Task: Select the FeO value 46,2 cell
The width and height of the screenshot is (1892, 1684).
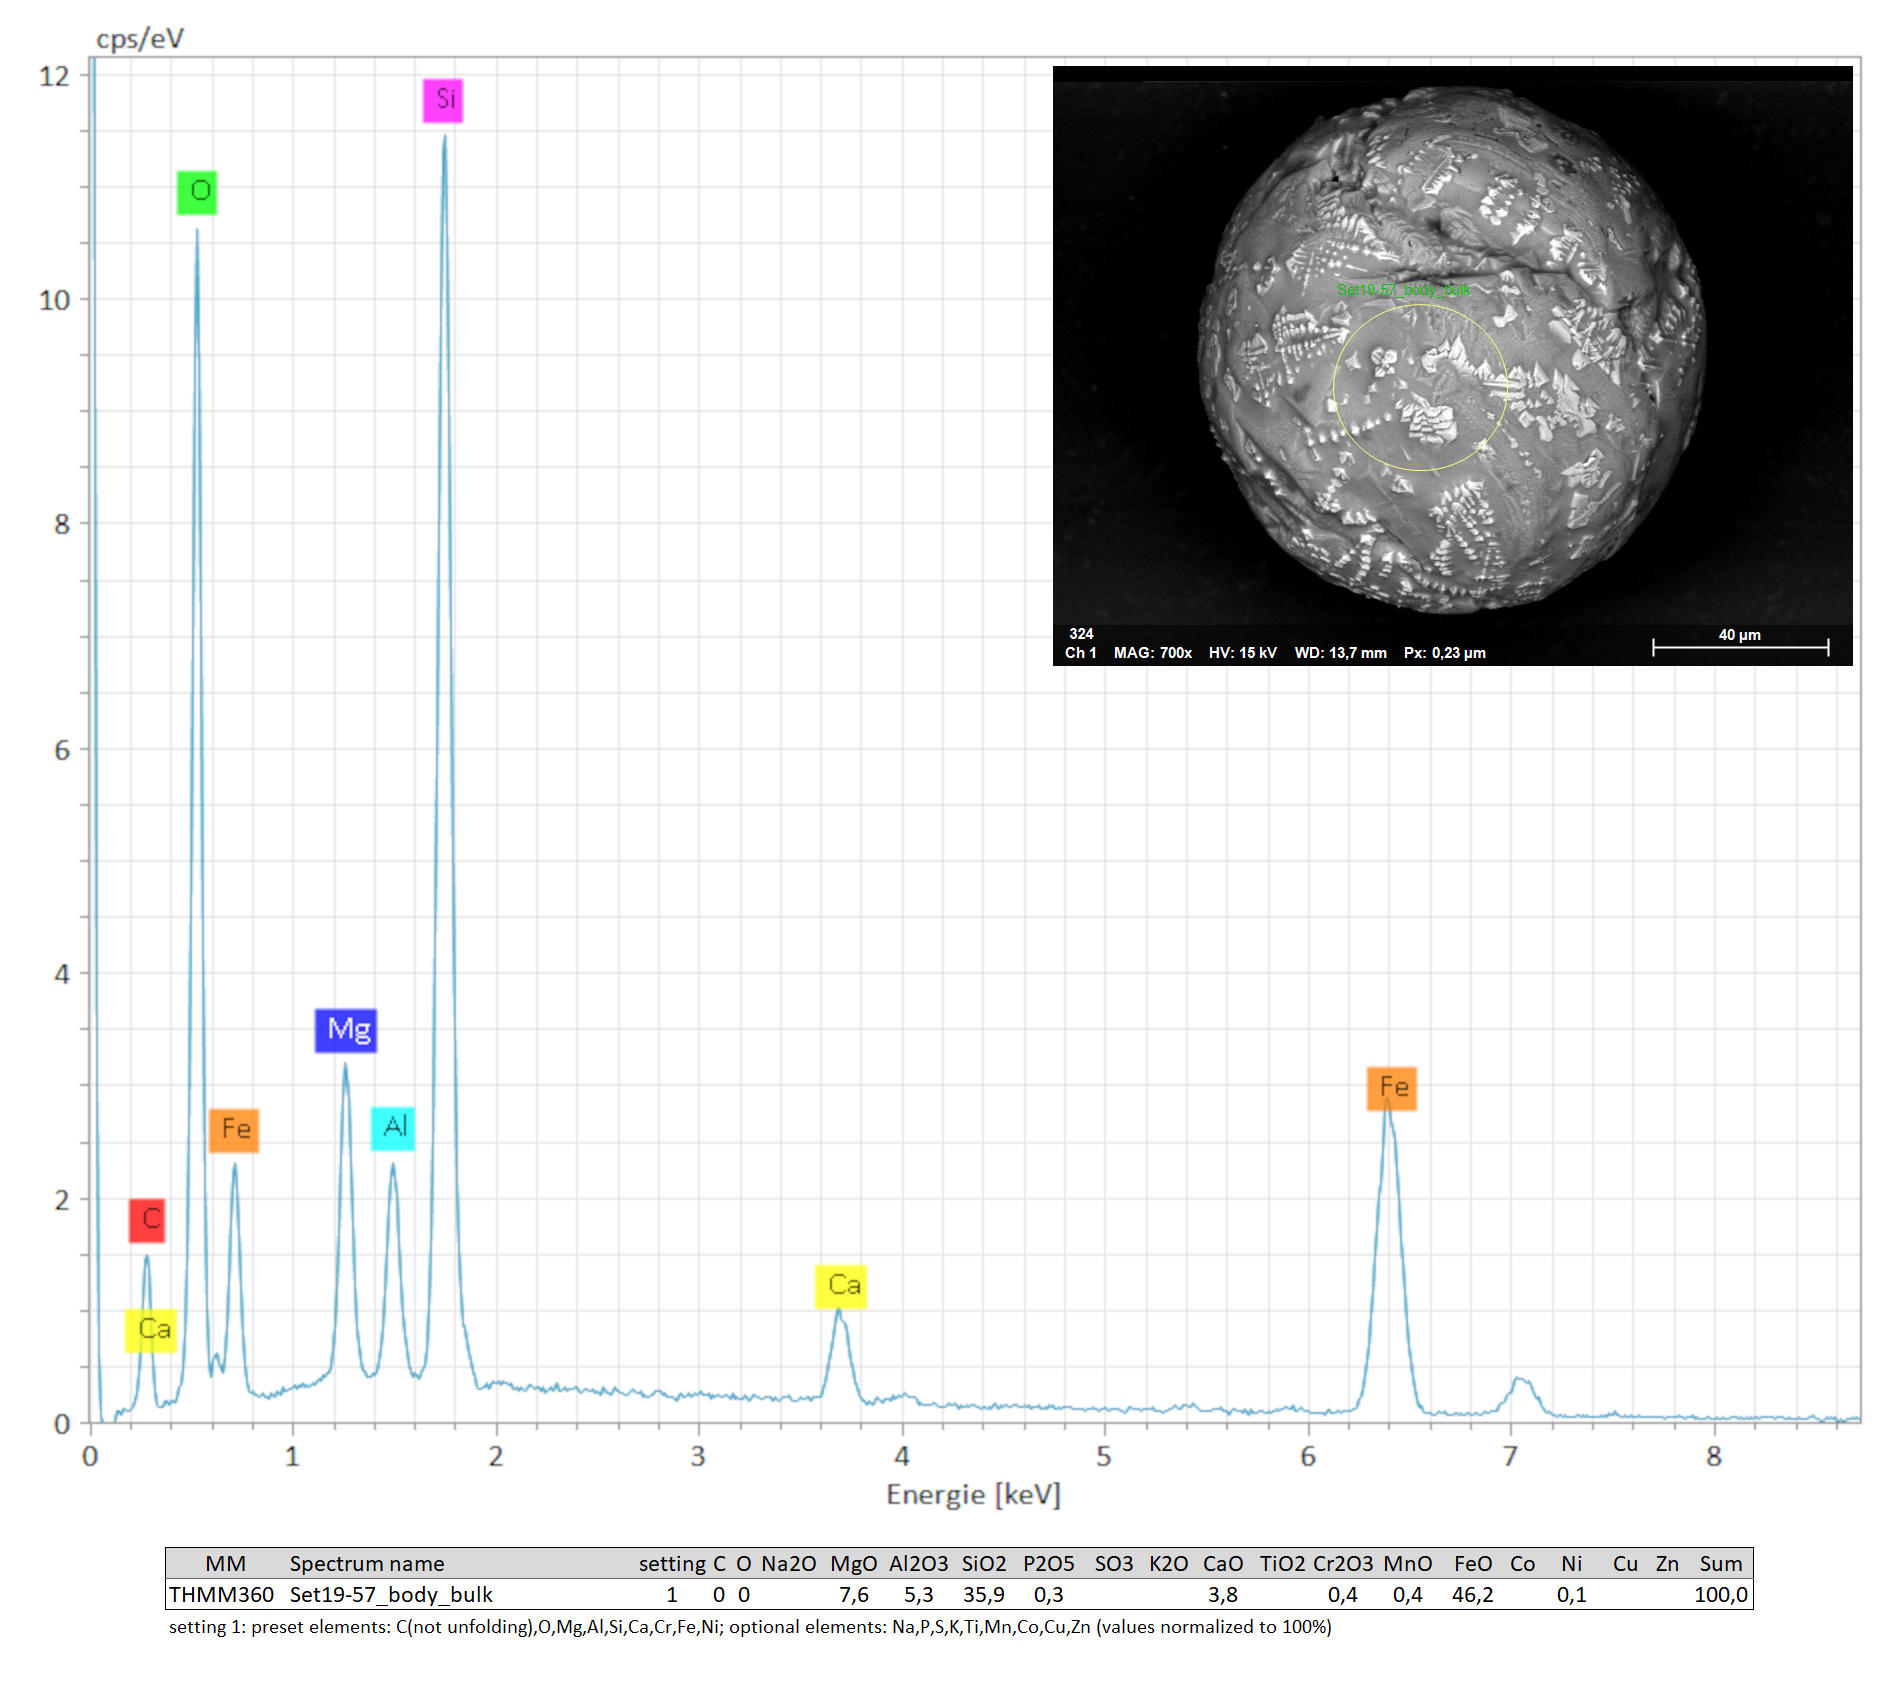Action: [1471, 1595]
